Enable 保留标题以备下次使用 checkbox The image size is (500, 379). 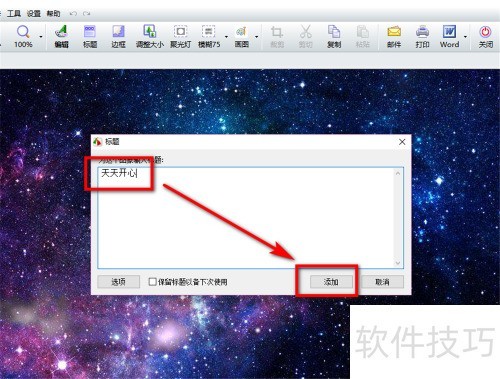[x=152, y=282]
